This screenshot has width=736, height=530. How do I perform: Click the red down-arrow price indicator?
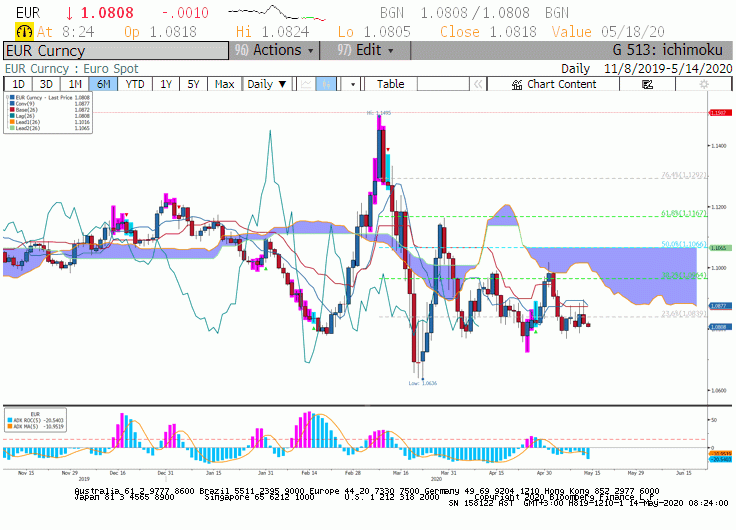point(69,14)
